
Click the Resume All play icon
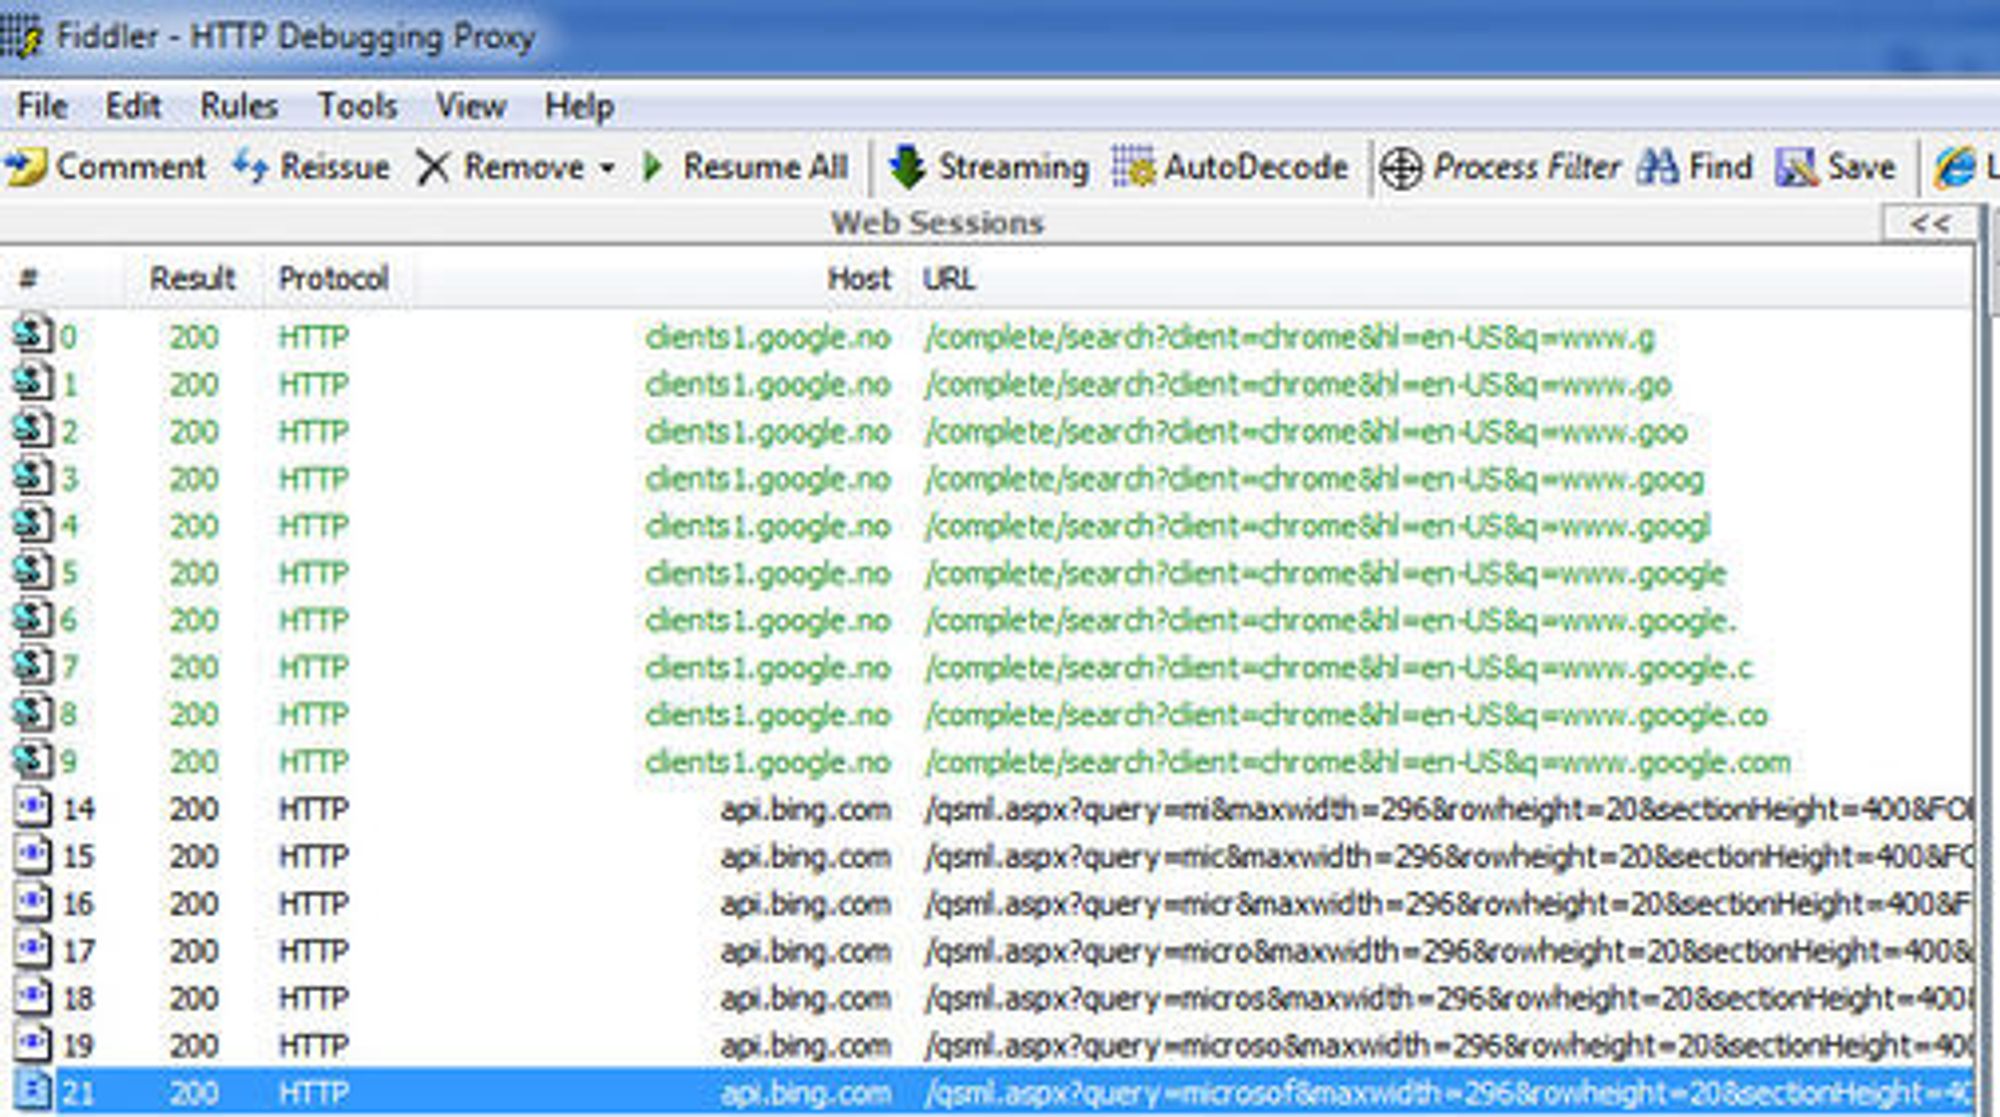pyautogui.click(x=653, y=167)
